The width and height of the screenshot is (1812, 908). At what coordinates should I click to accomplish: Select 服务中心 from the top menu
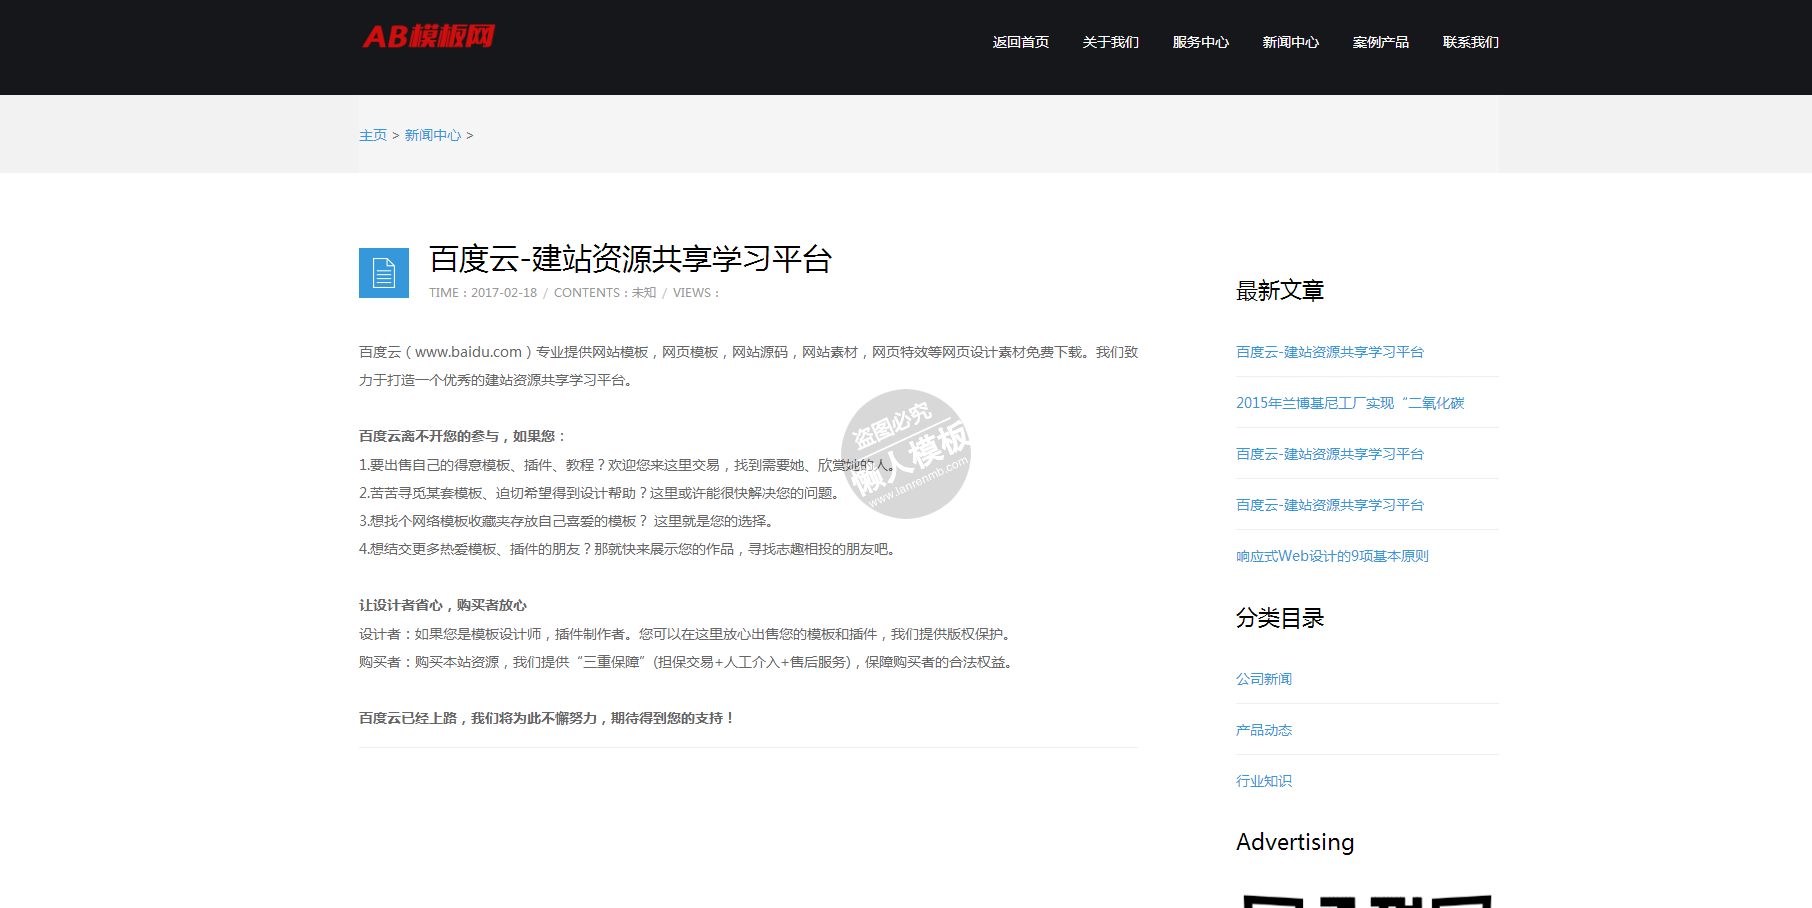click(x=1200, y=42)
